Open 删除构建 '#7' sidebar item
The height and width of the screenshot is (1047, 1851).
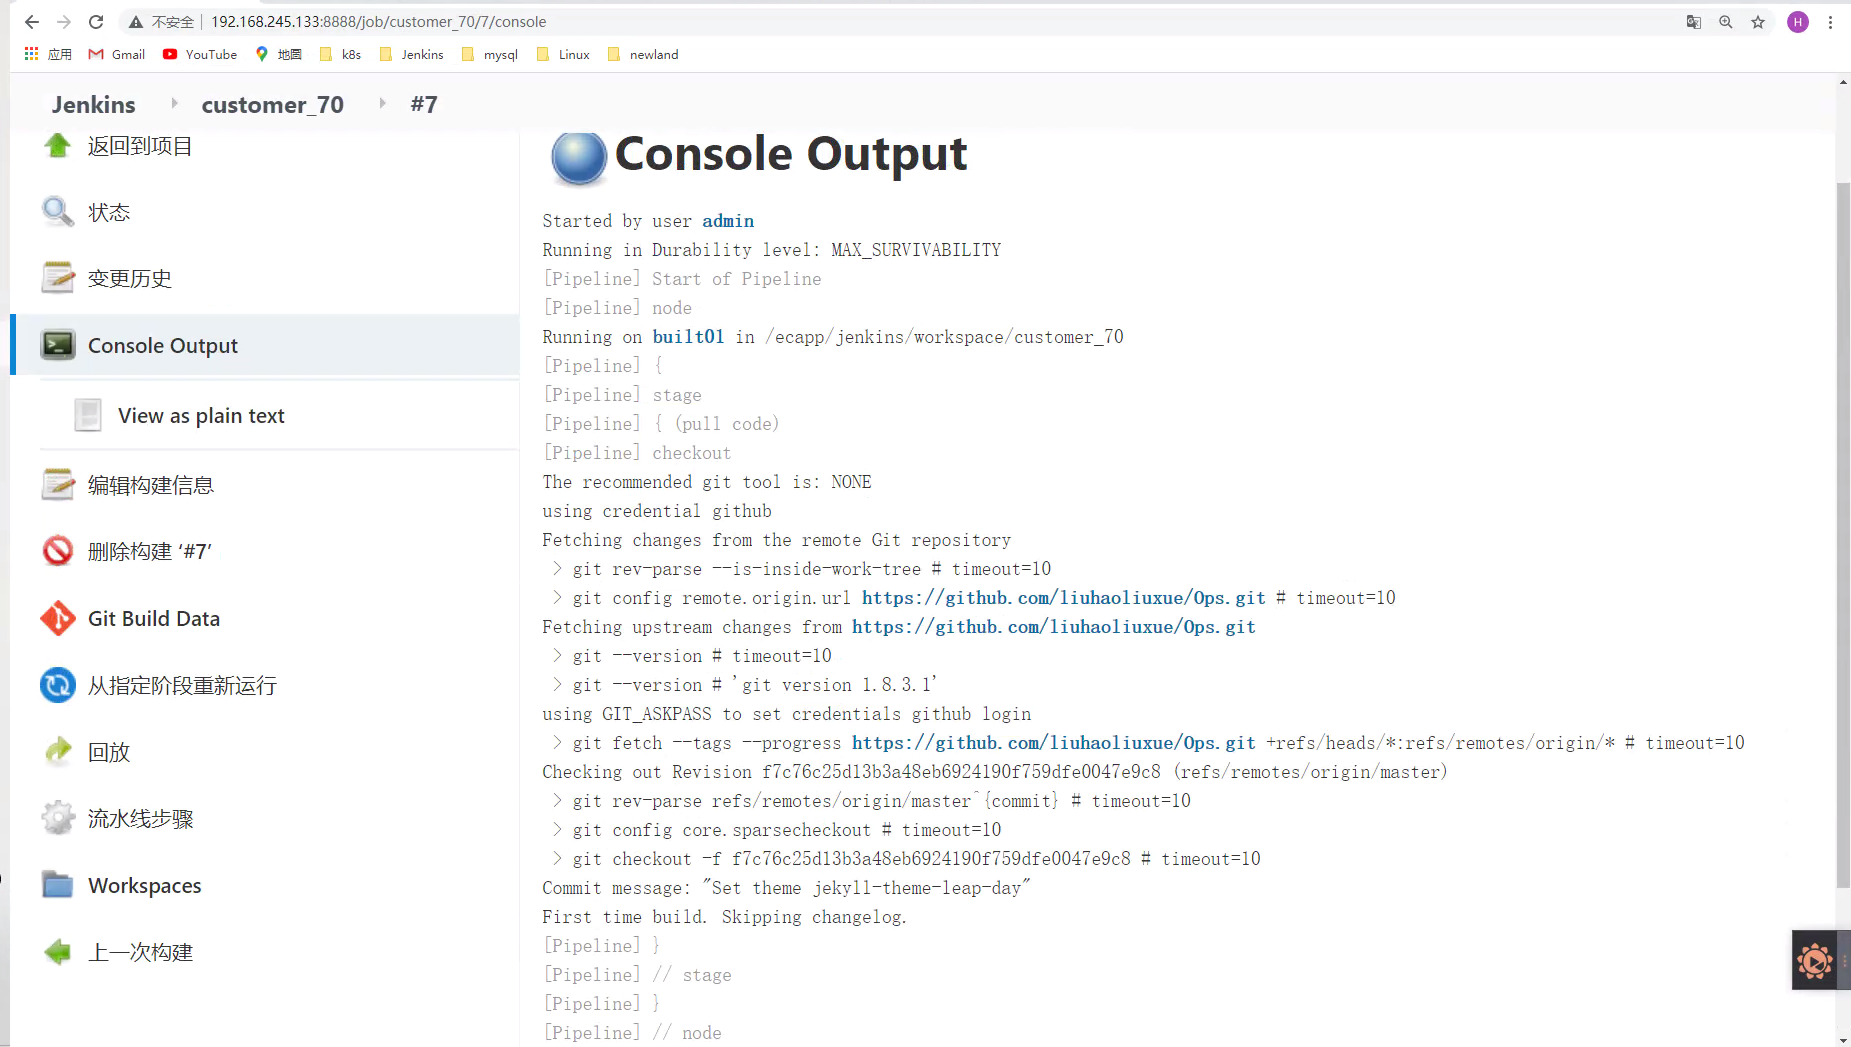150,552
